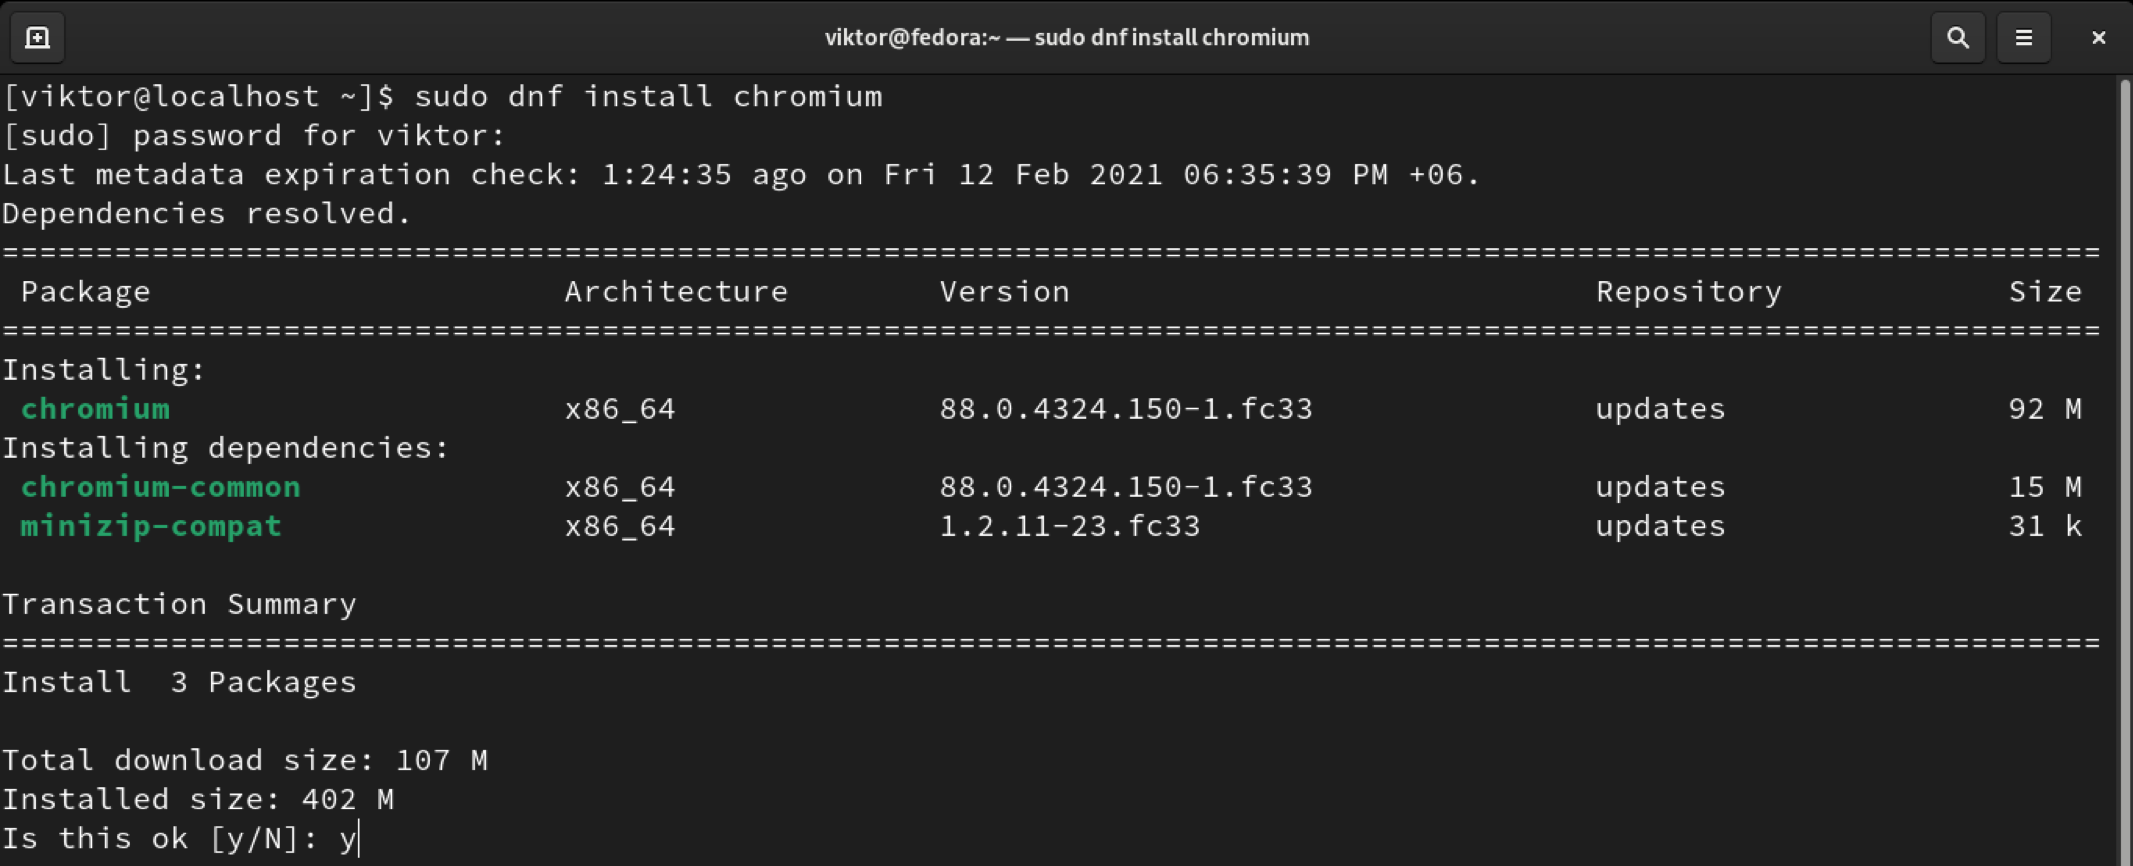2133x866 pixels.
Task: Click the Total download size line
Action: pyautogui.click(x=245, y=761)
